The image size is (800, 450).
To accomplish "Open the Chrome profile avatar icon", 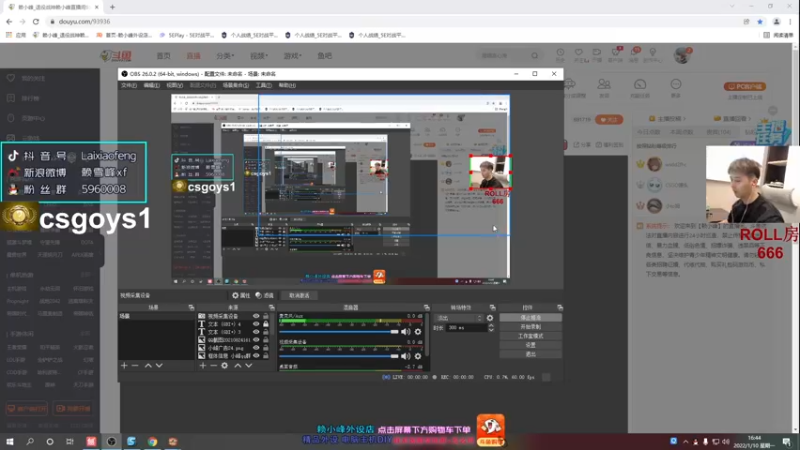I will tap(777, 21).
